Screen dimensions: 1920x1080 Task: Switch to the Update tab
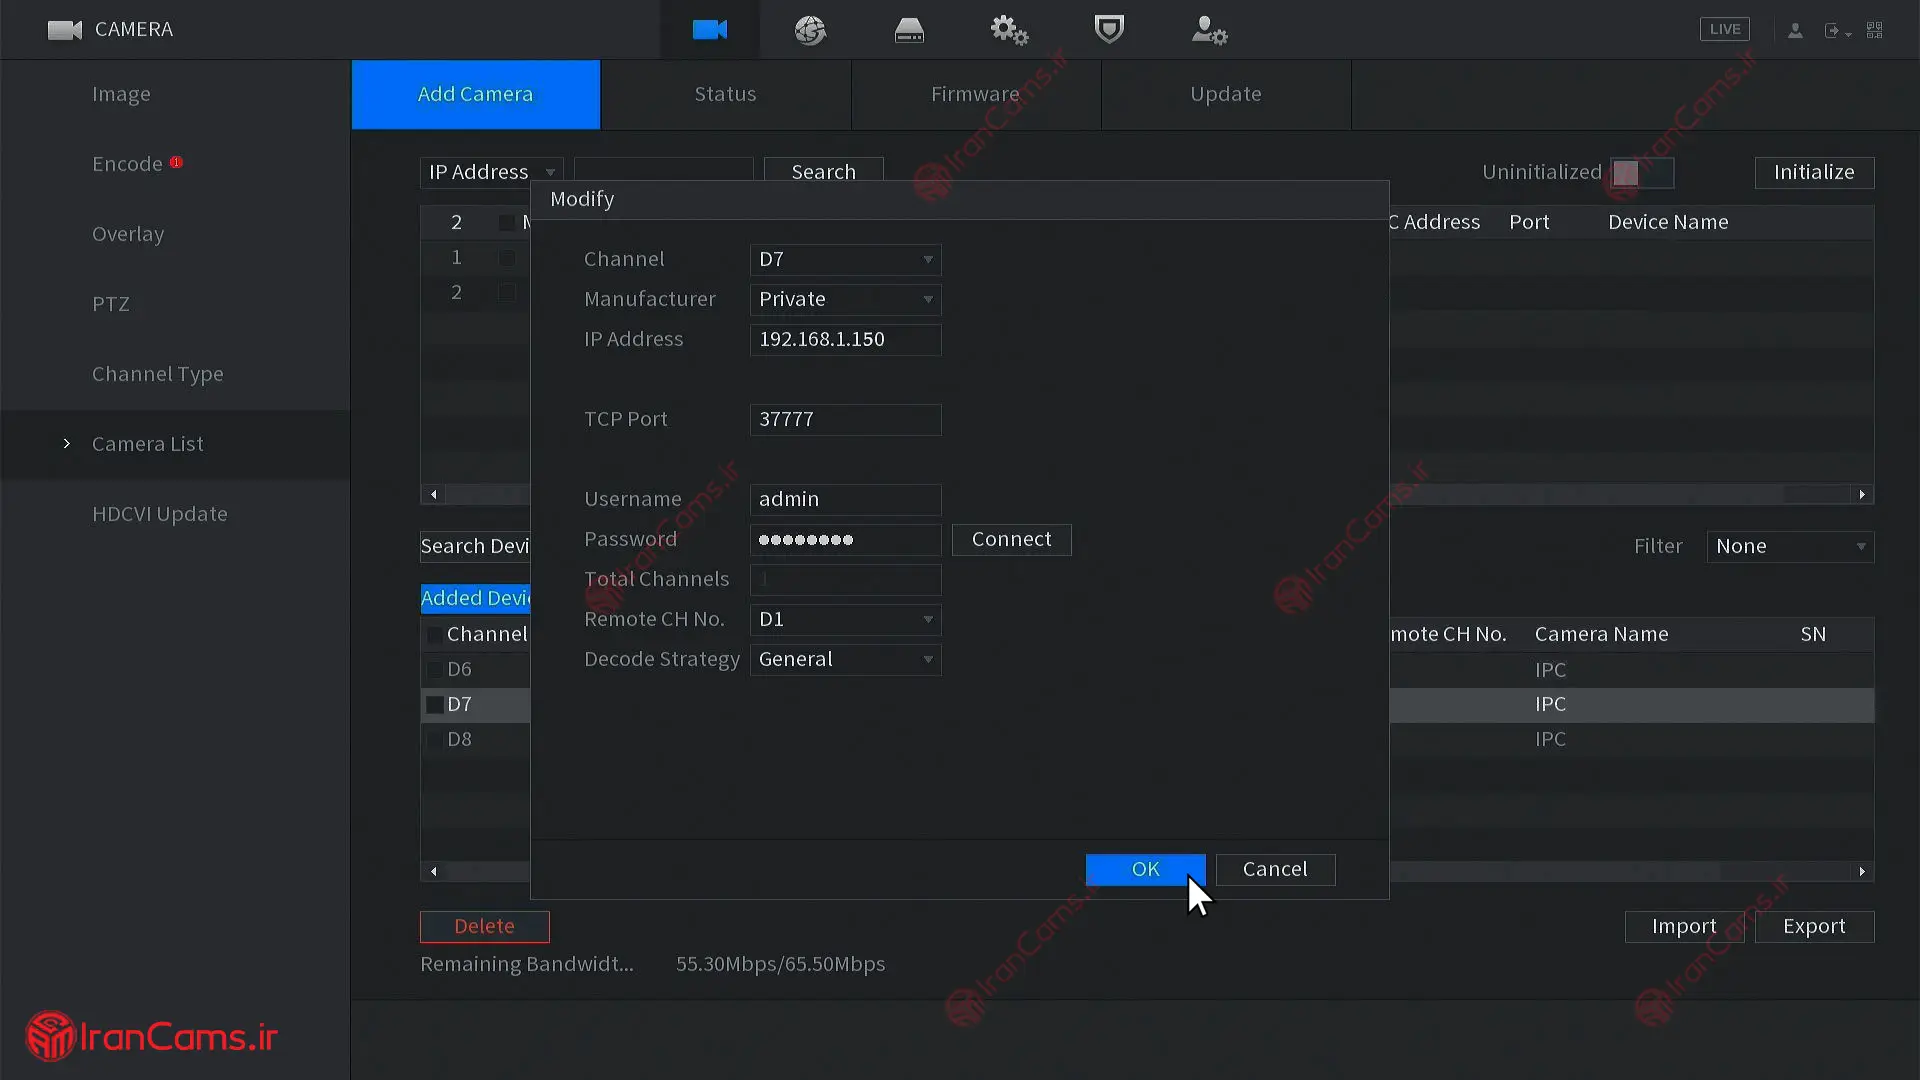[1225, 94]
